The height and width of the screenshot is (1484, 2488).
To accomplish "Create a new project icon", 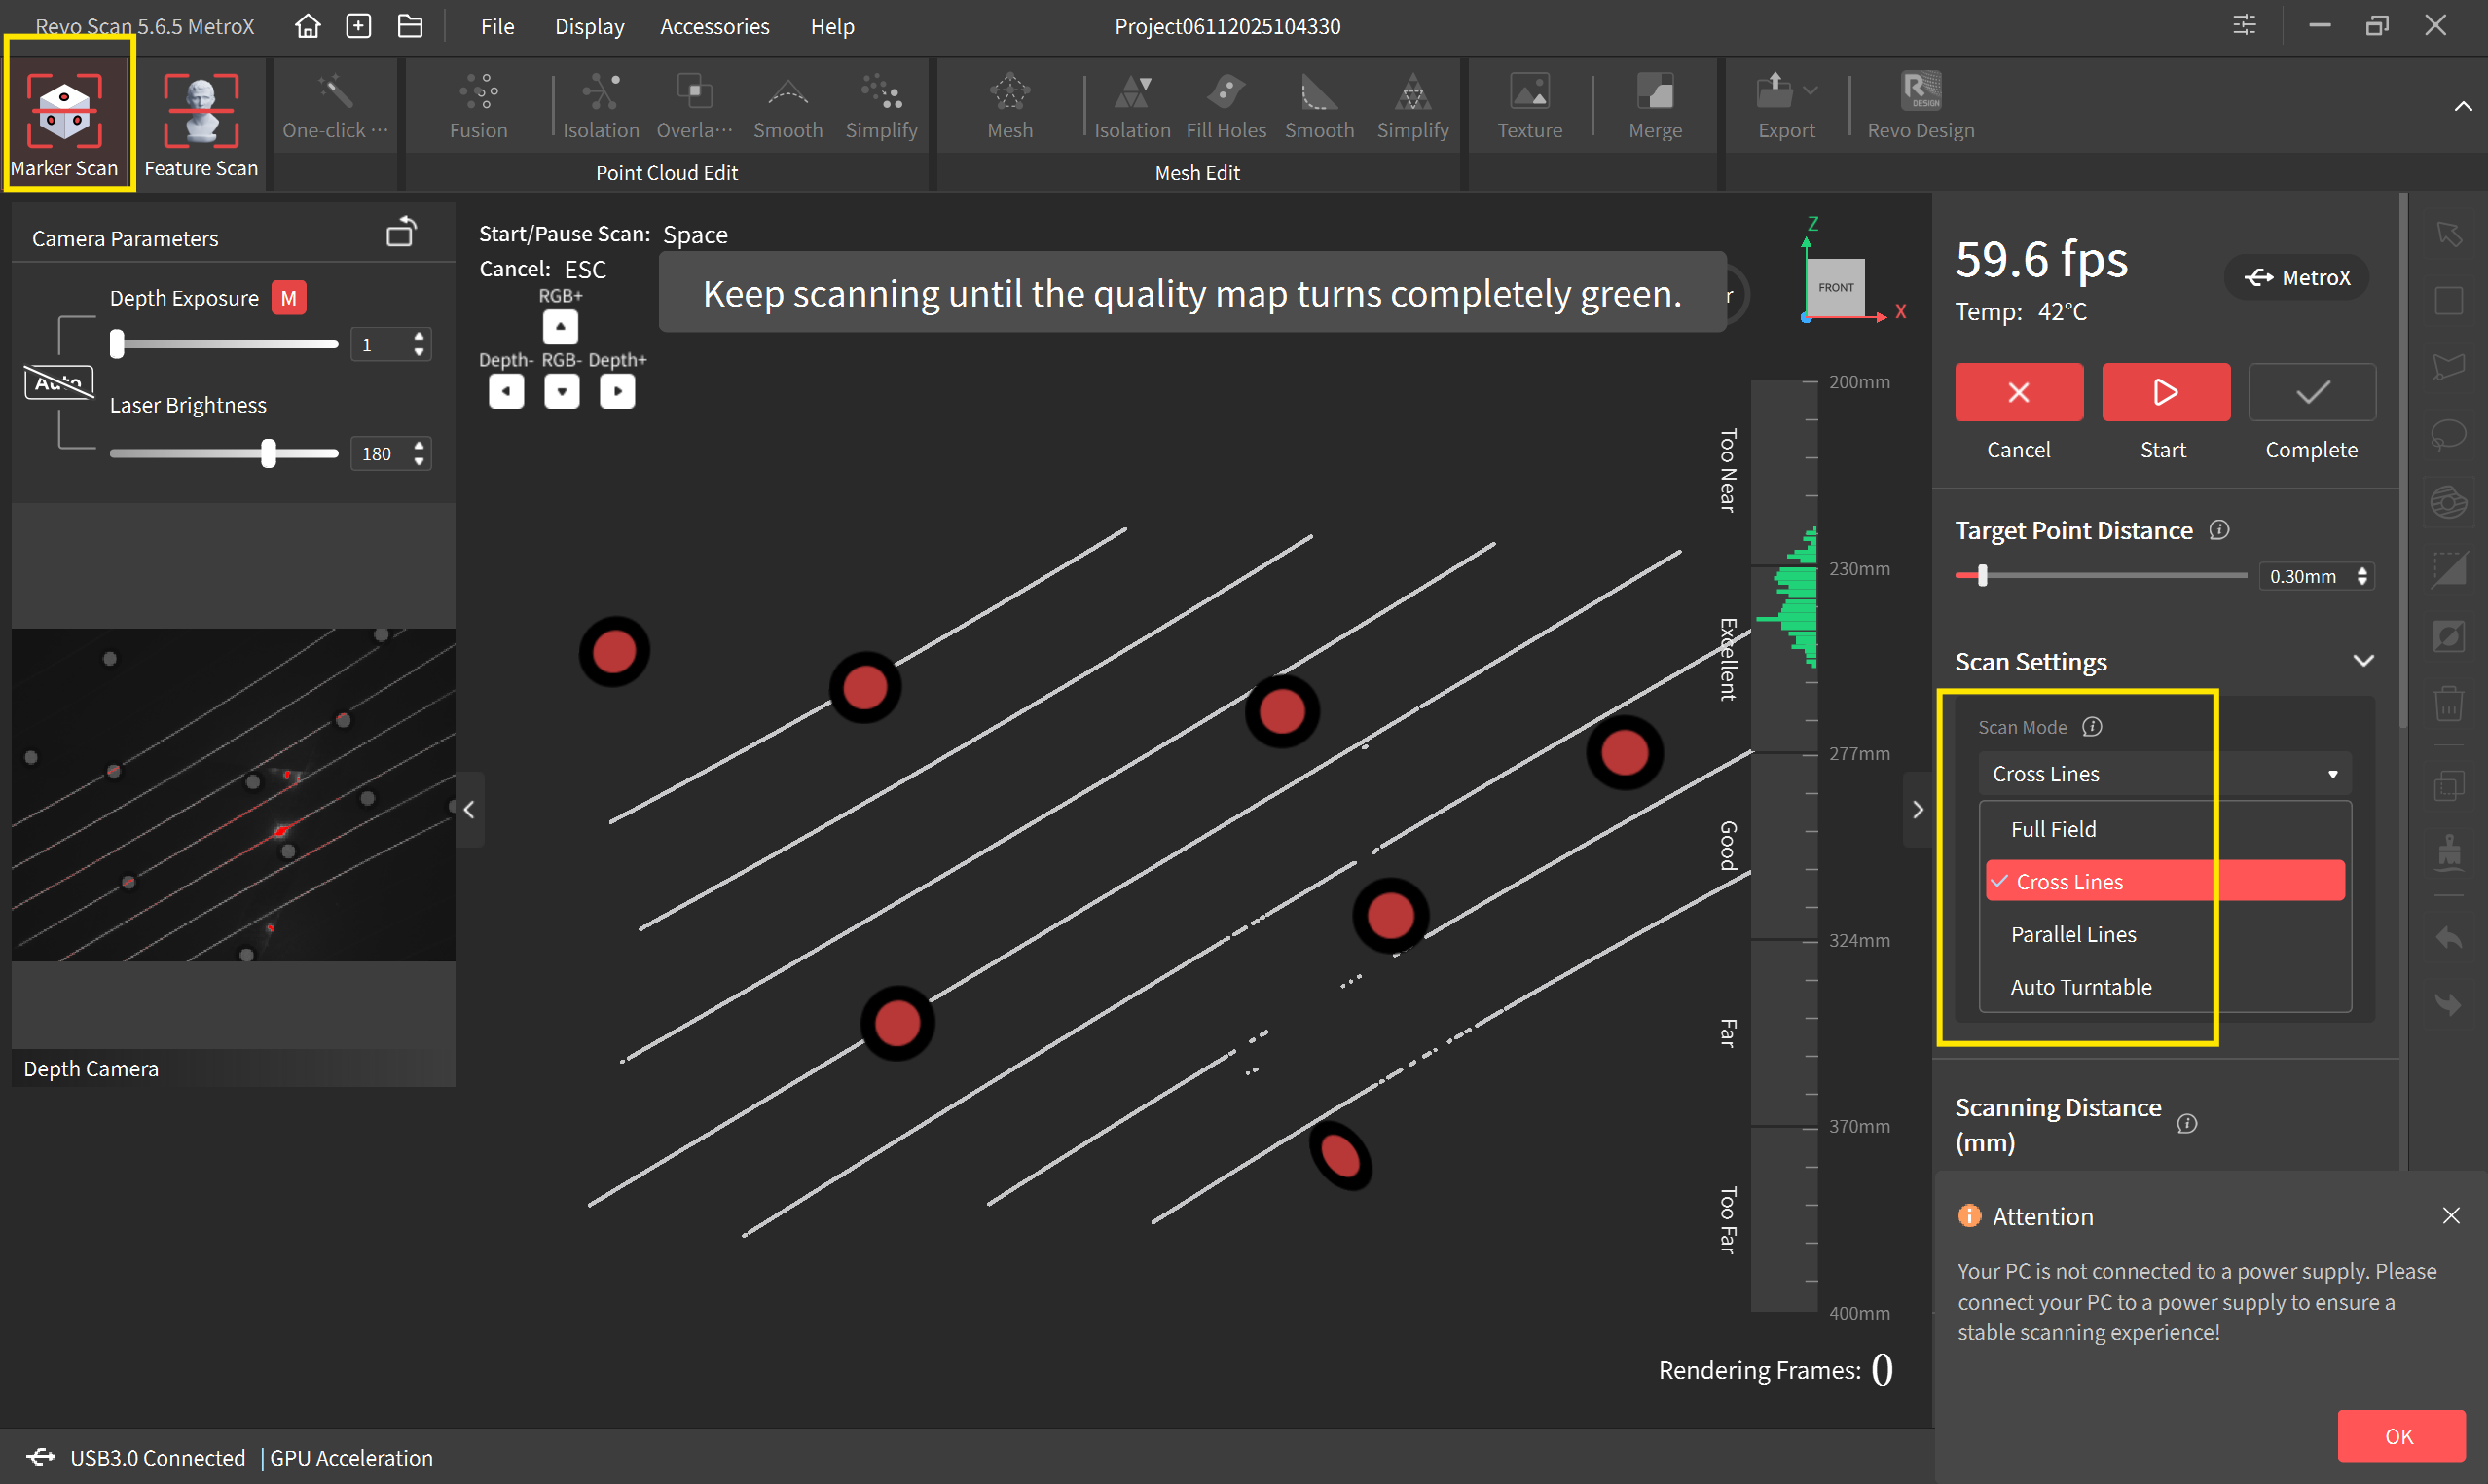I will click(358, 26).
